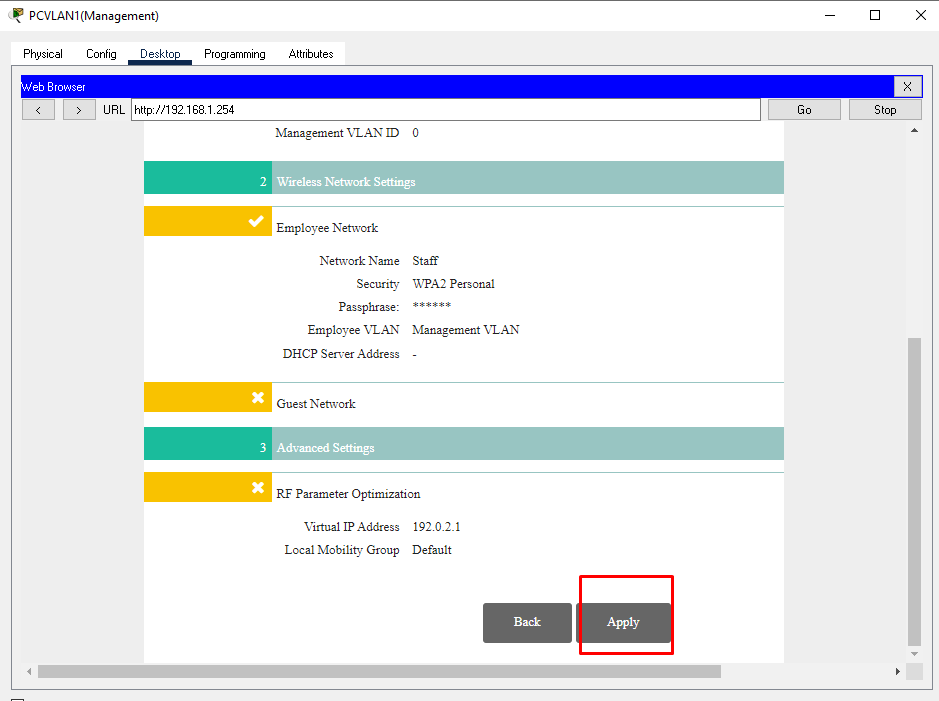Click the horizontal scrollbar thumb
The height and width of the screenshot is (701, 939).
point(379,672)
